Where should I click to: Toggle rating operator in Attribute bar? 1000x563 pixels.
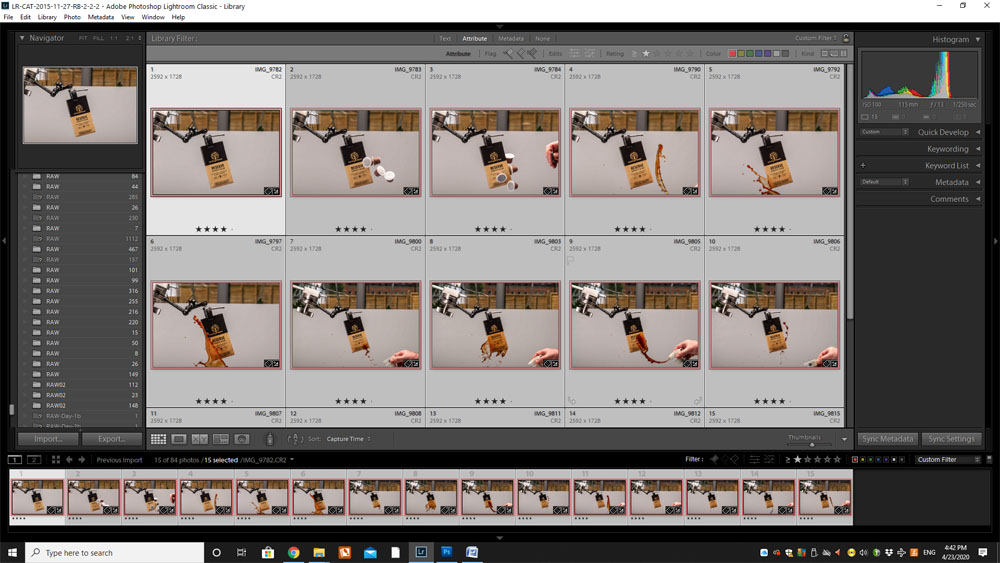[x=635, y=54]
